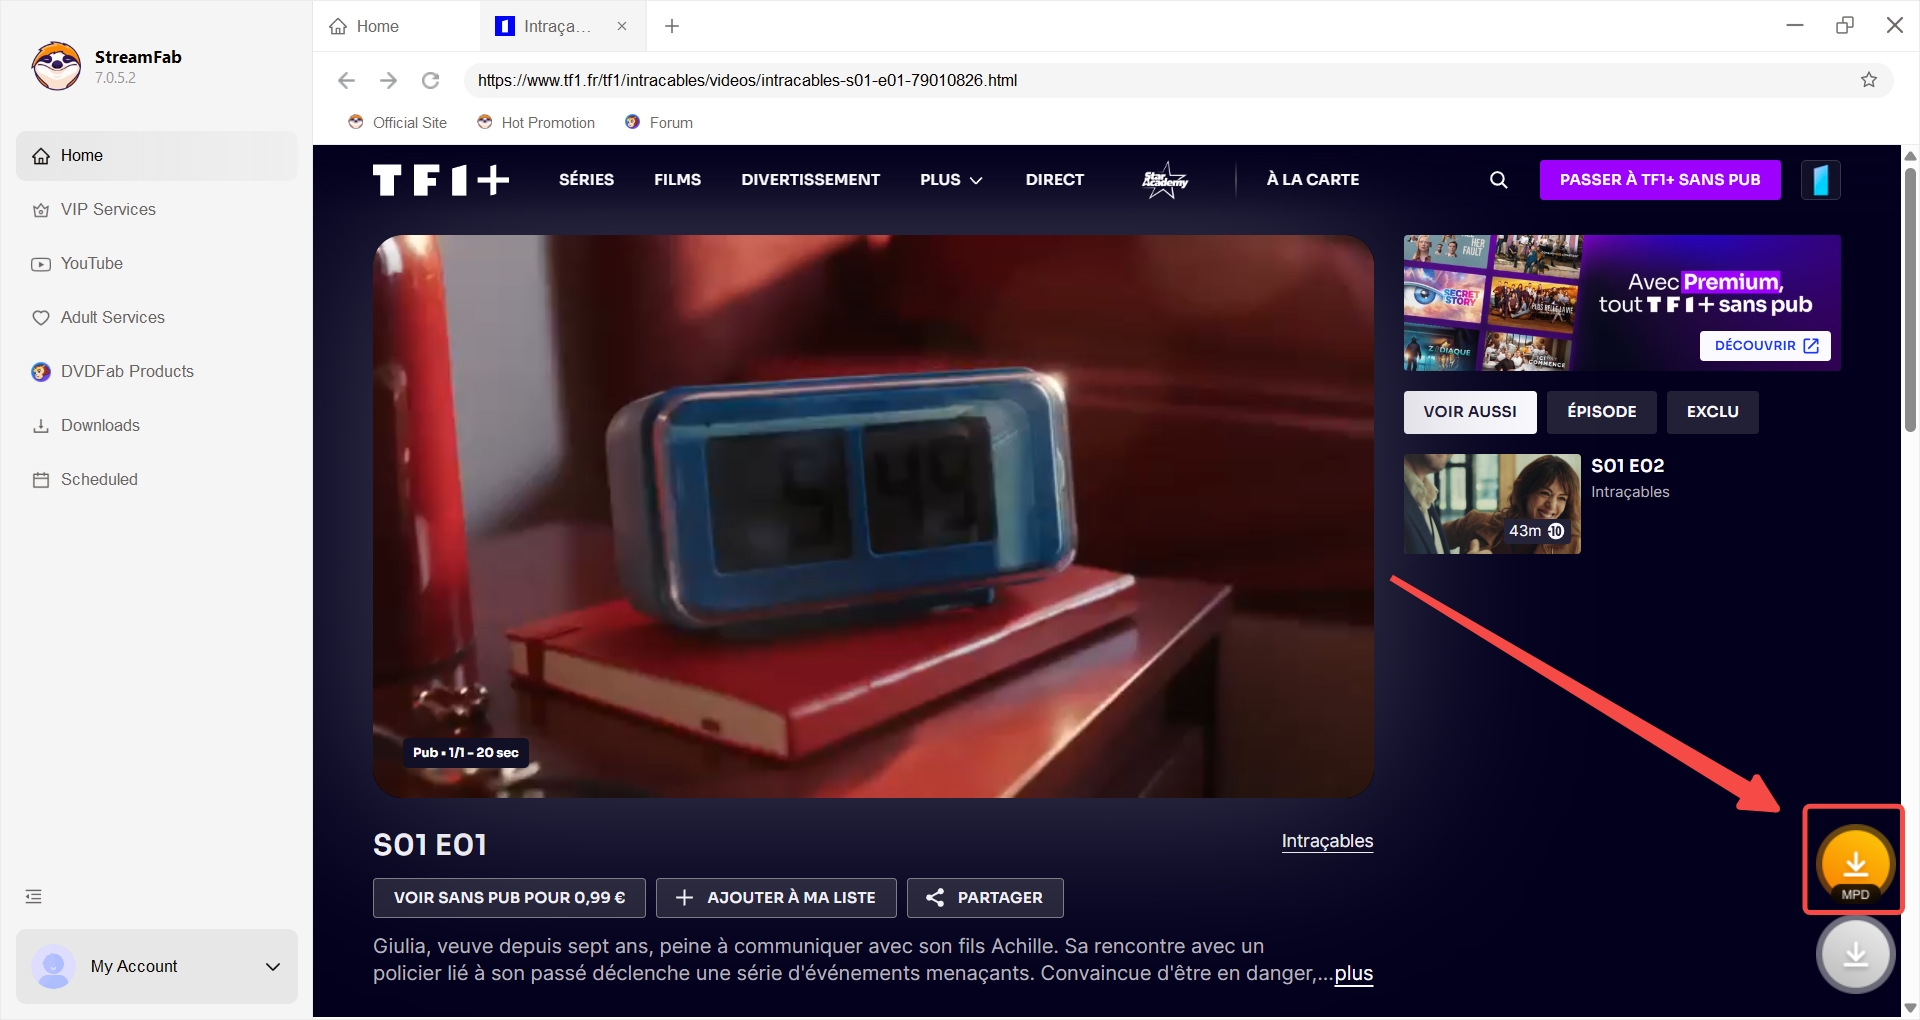The width and height of the screenshot is (1920, 1020).
Task: Open the S01 E02 episode thumbnail
Action: pos(1492,504)
